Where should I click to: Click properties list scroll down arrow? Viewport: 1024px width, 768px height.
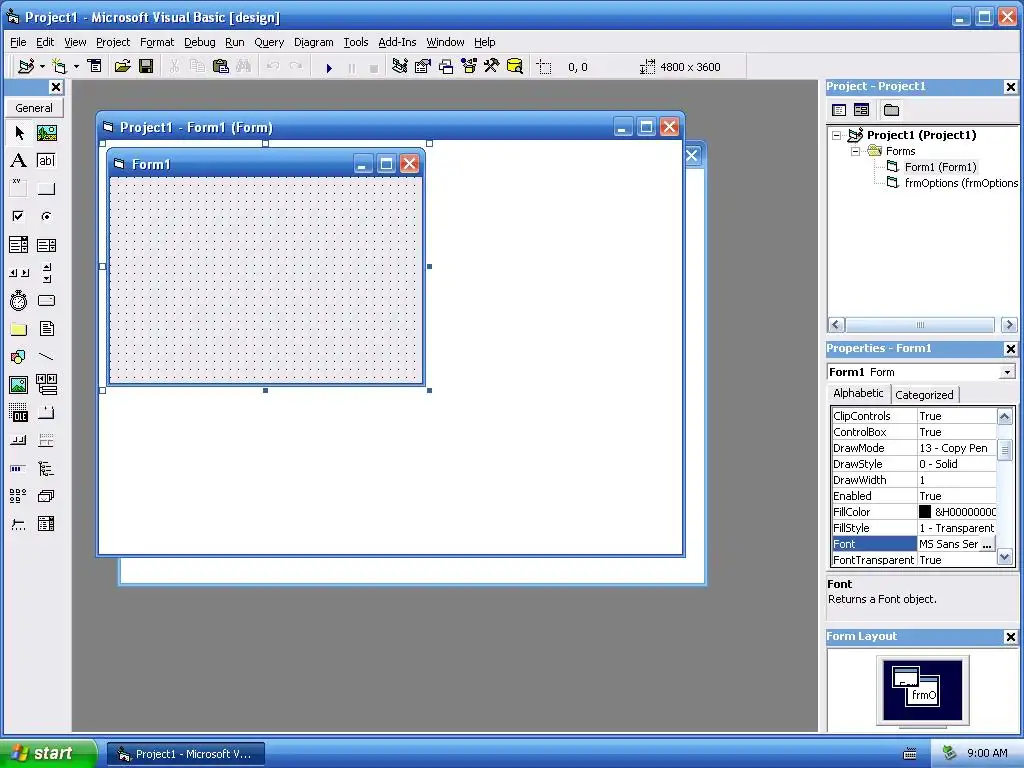[x=1004, y=558]
